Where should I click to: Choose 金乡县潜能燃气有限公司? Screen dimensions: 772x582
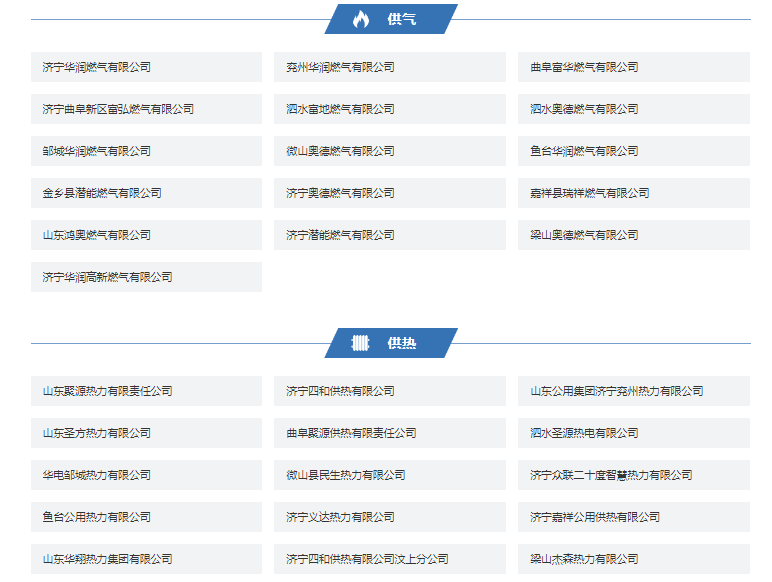pyautogui.click(x=146, y=193)
